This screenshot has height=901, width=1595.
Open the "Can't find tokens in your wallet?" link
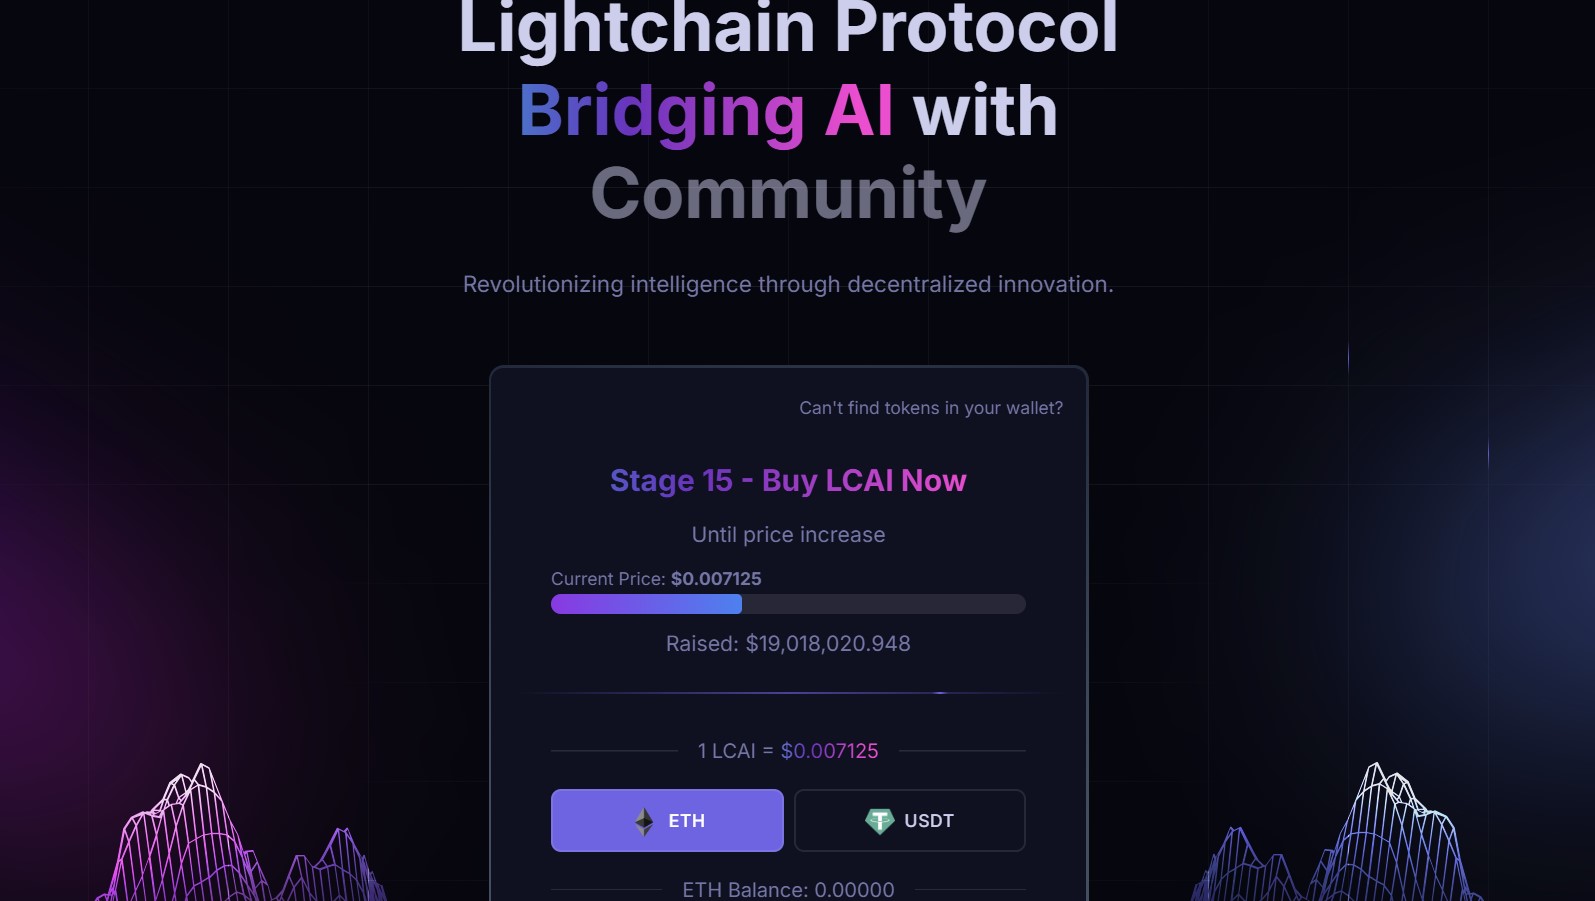(x=930, y=408)
